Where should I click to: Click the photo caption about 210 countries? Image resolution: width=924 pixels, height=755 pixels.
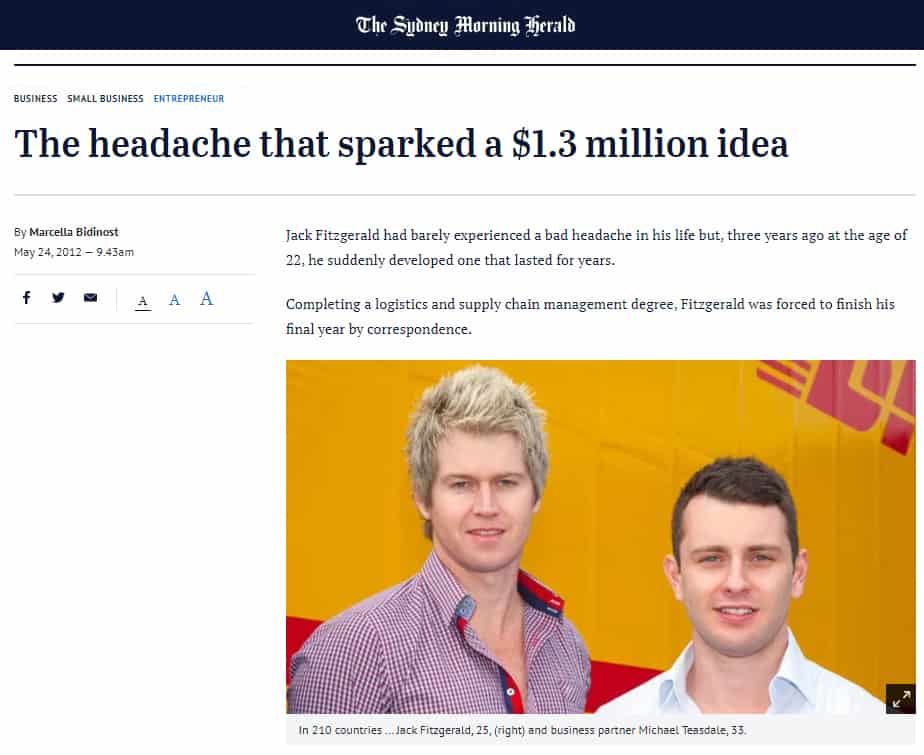522,730
